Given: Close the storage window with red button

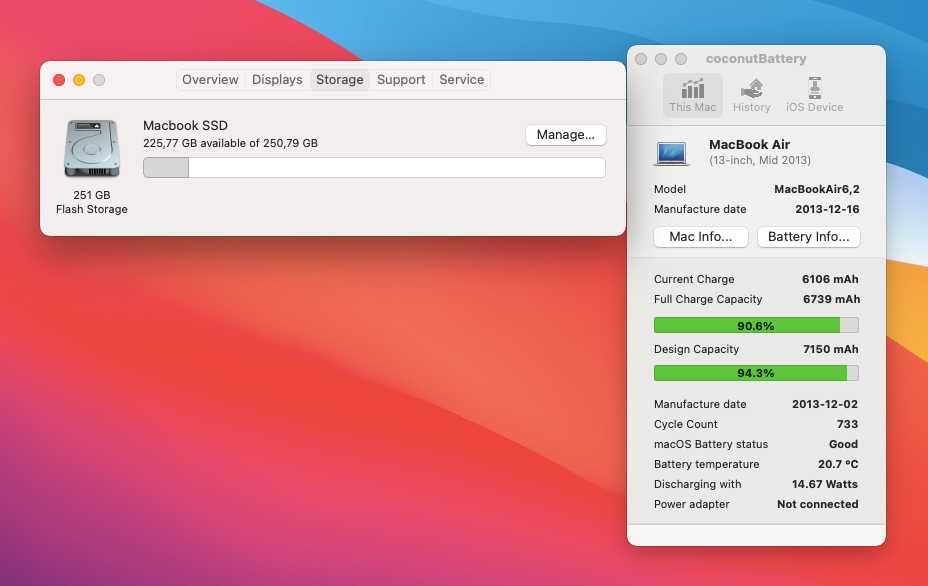Looking at the screenshot, I should (x=59, y=80).
